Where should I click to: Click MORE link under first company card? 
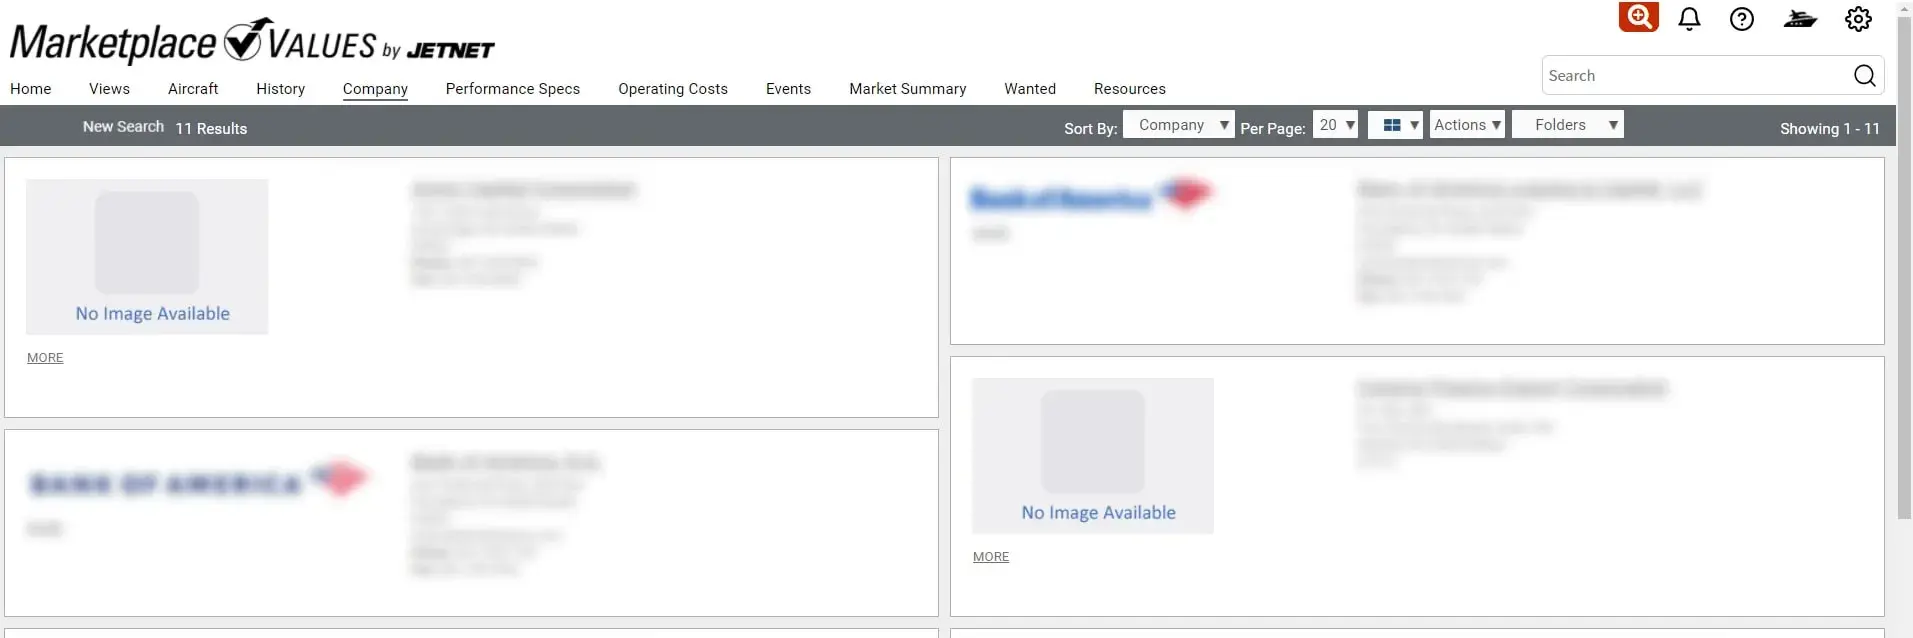[45, 358]
